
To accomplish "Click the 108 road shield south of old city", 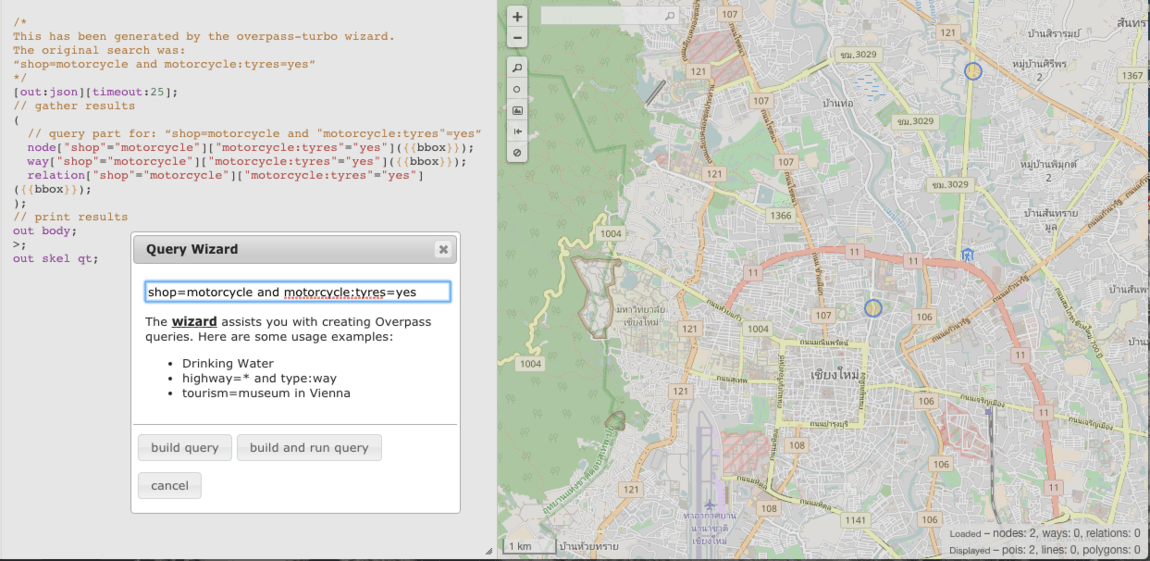I will [797, 445].
